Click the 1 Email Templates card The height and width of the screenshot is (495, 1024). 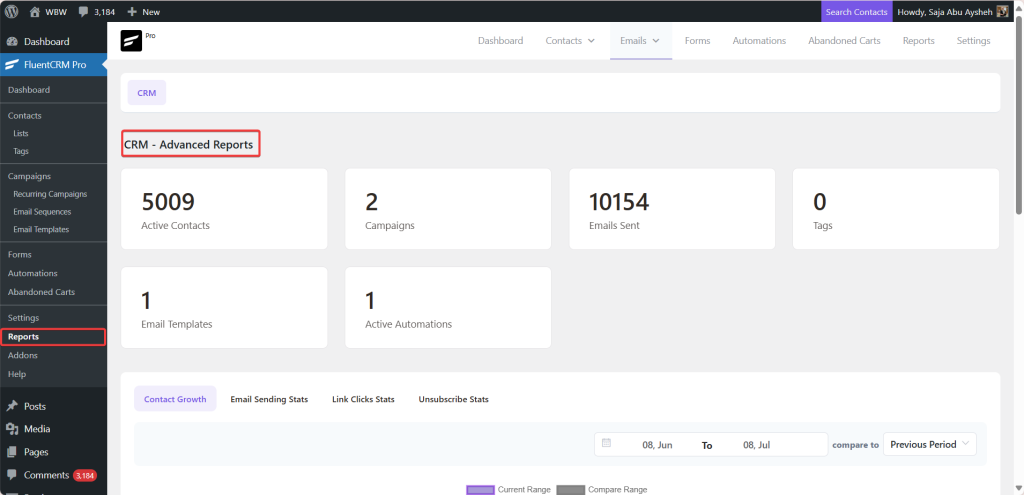coord(224,308)
